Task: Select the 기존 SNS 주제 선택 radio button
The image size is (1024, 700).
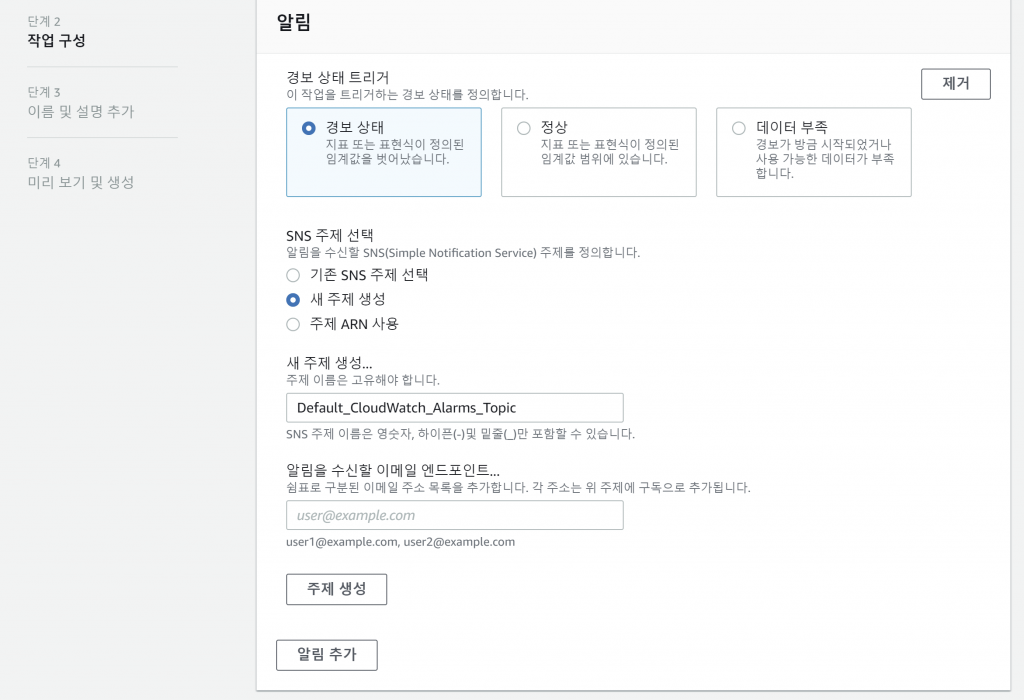Action: click(x=293, y=275)
